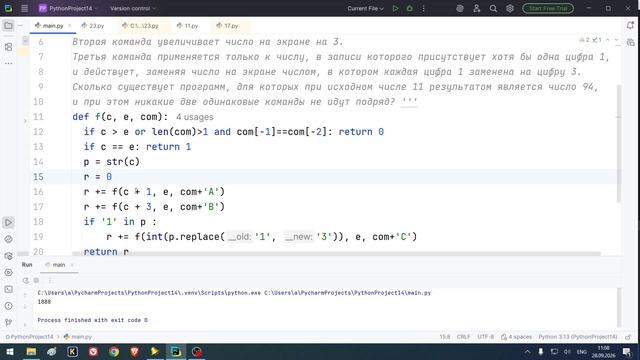Viewport: 640px width, 360px height.
Task: Open IDE settings gear icon
Action: coord(510,8)
